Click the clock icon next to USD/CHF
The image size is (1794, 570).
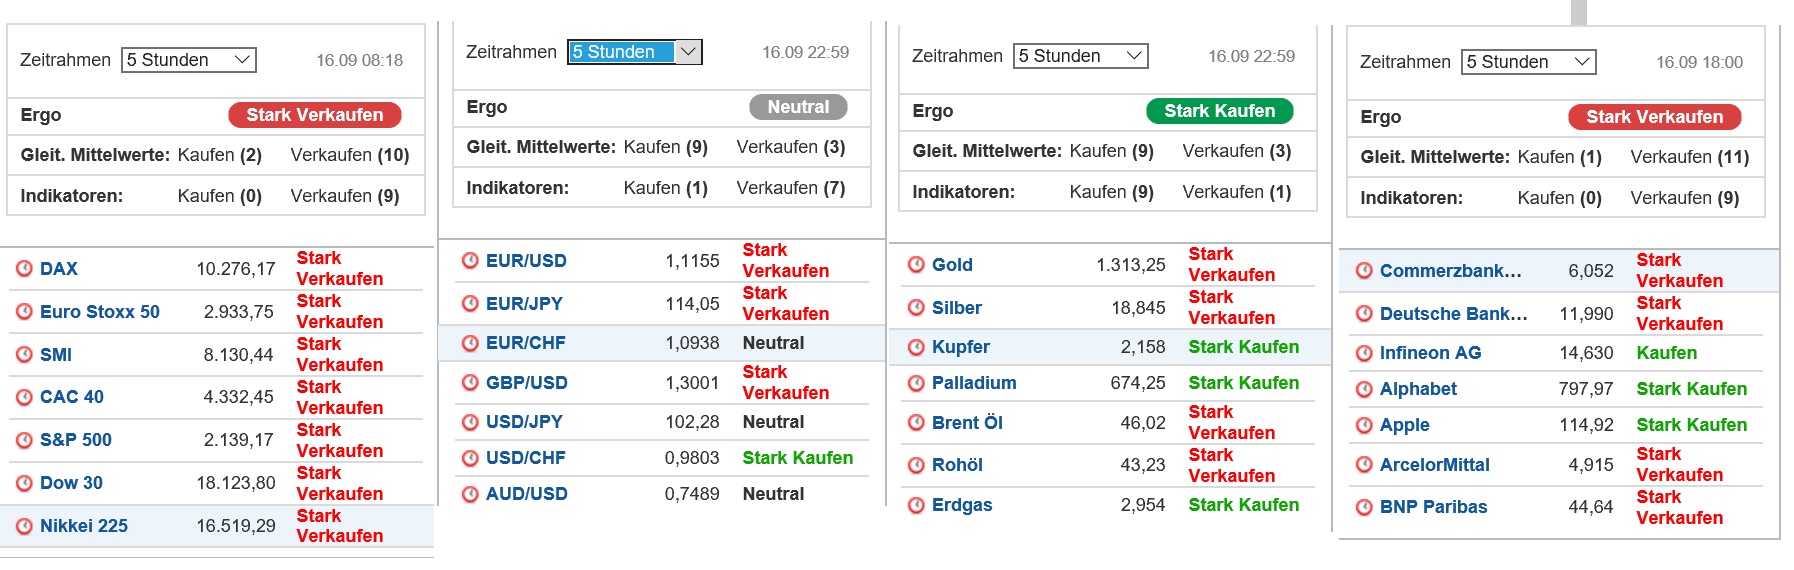pos(470,458)
